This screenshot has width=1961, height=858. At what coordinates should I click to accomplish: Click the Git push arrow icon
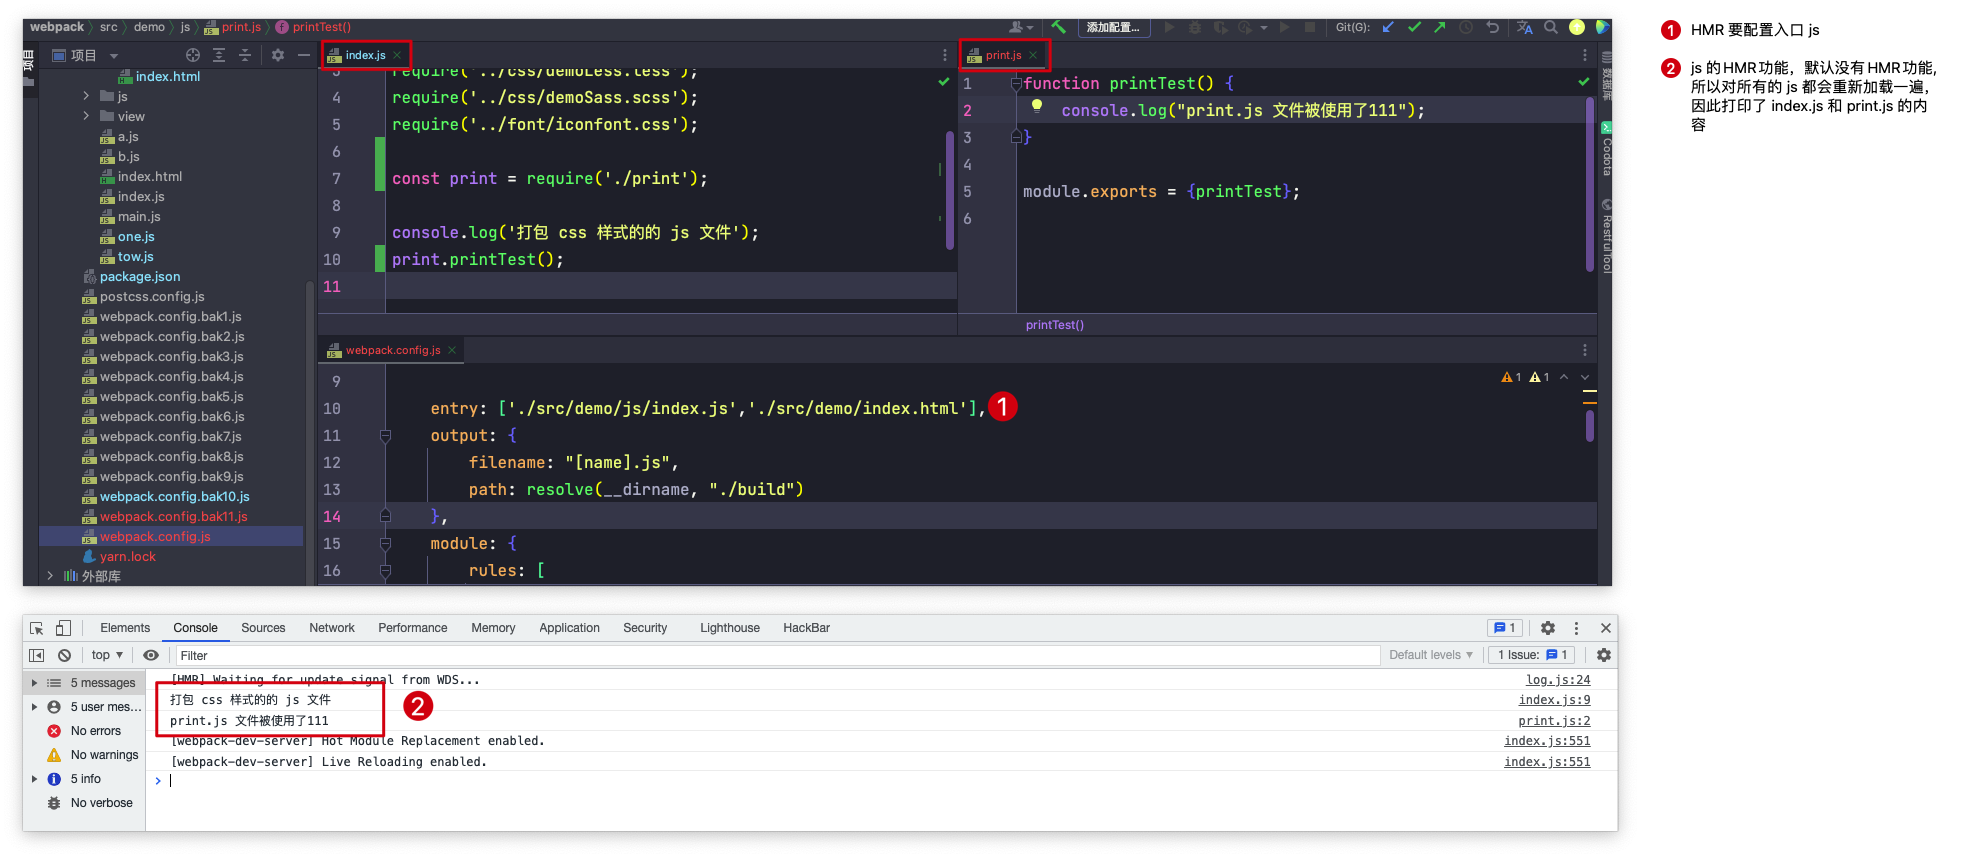point(1440,27)
